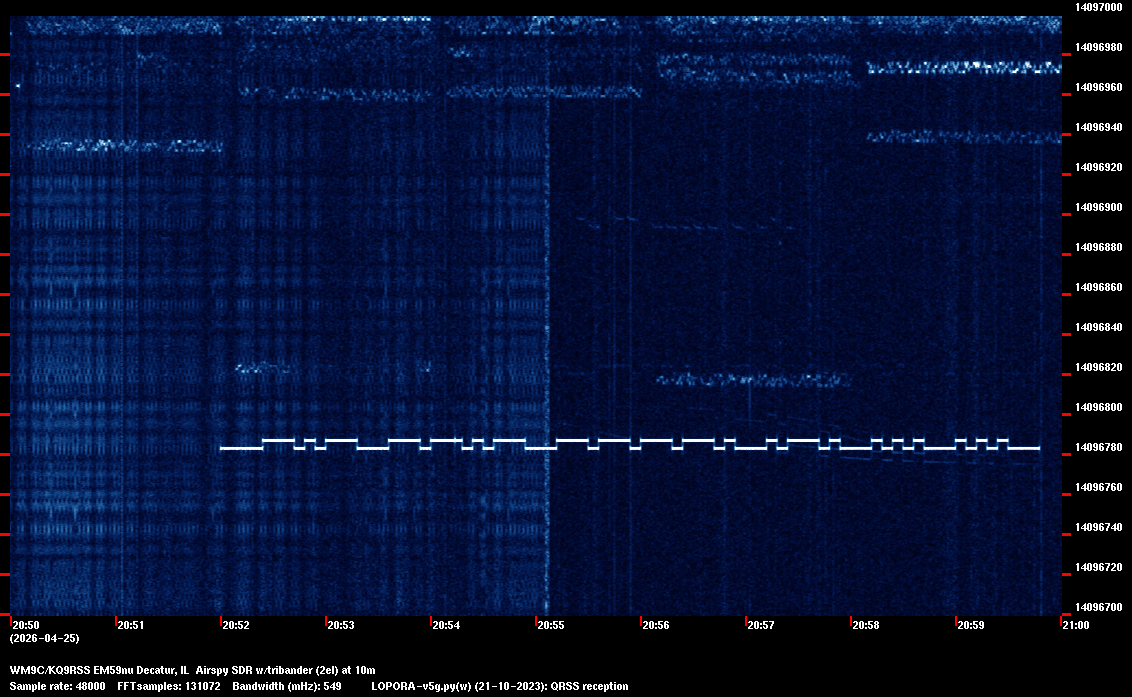The height and width of the screenshot is (697, 1132).
Task: Select the 20:55 time tick label
Action: click(x=551, y=626)
